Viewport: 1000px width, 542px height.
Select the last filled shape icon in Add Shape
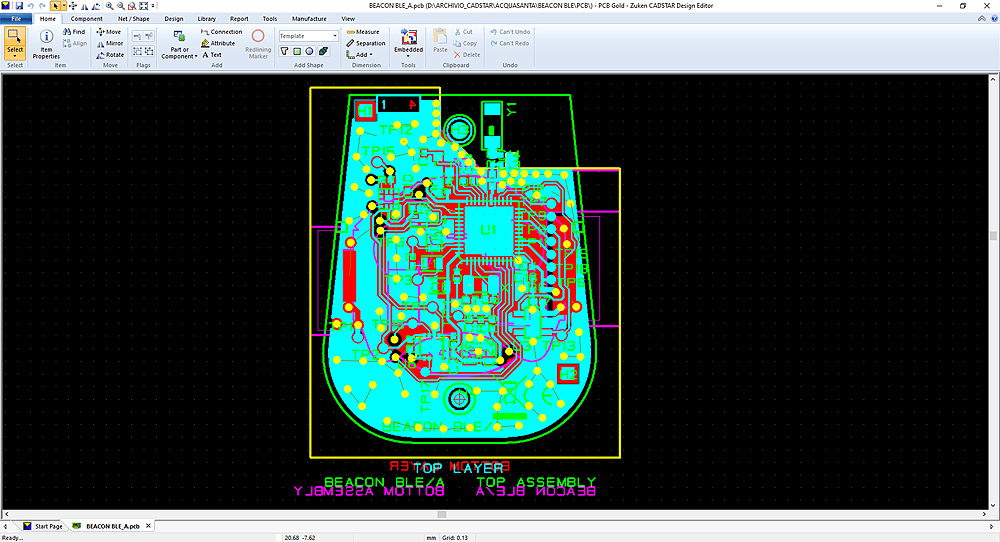323,51
